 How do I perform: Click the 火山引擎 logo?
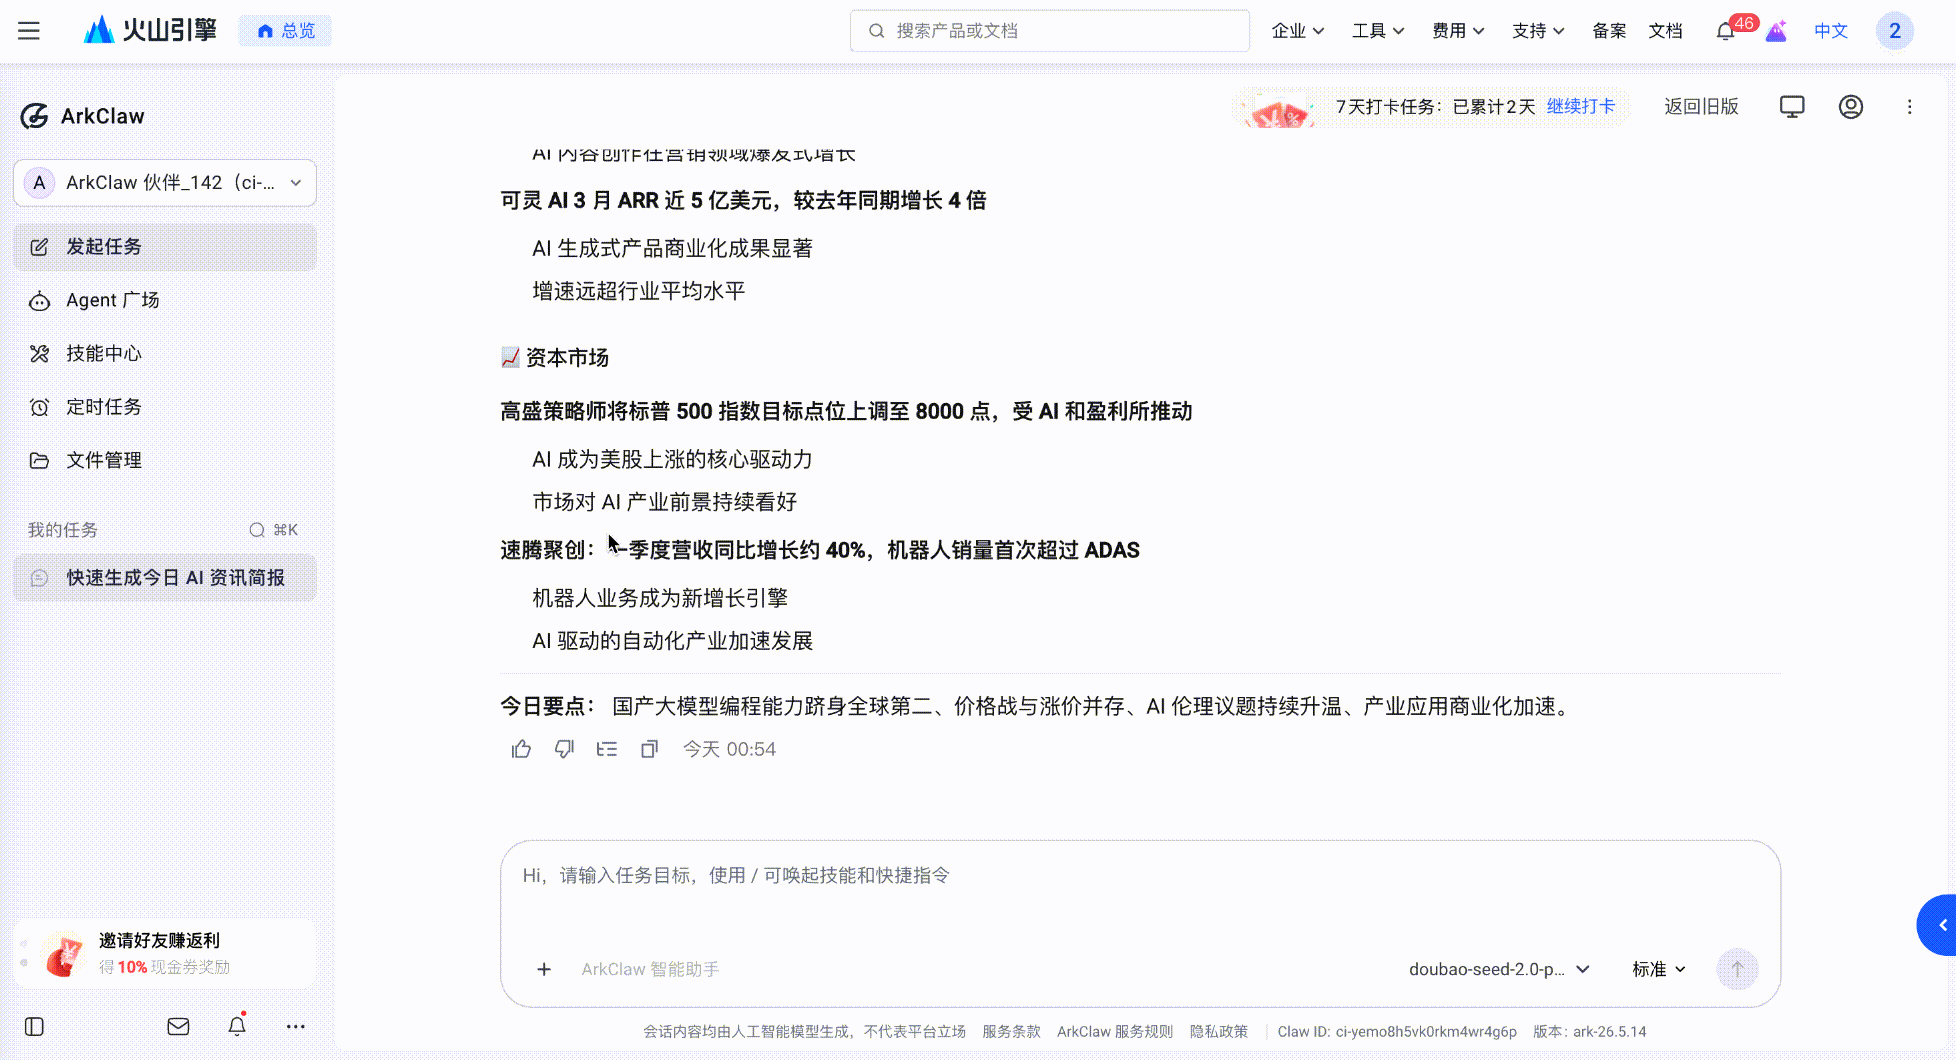[x=150, y=30]
